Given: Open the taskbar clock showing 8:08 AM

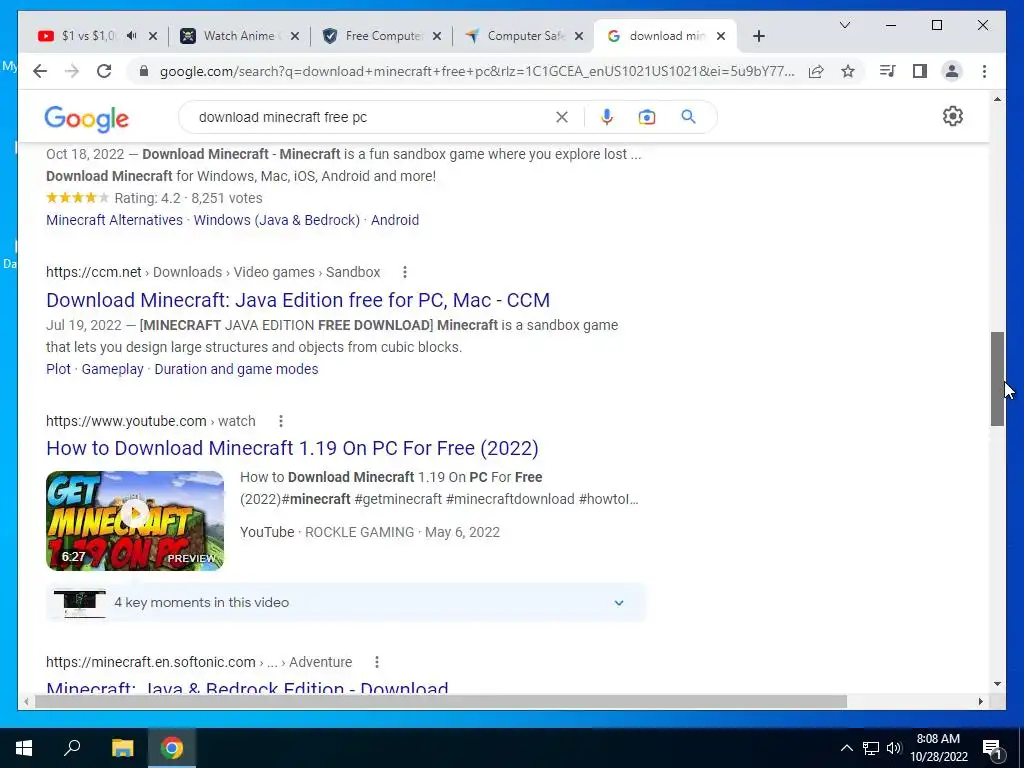Looking at the screenshot, I should (938, 748).
